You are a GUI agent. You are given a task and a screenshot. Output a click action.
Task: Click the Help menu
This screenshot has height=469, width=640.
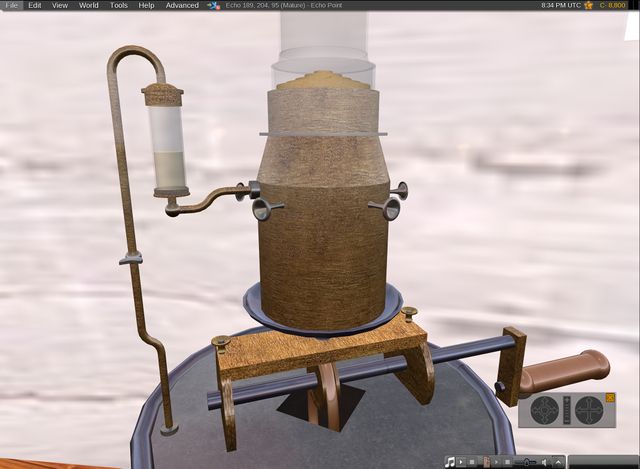[x=147, y=5]
